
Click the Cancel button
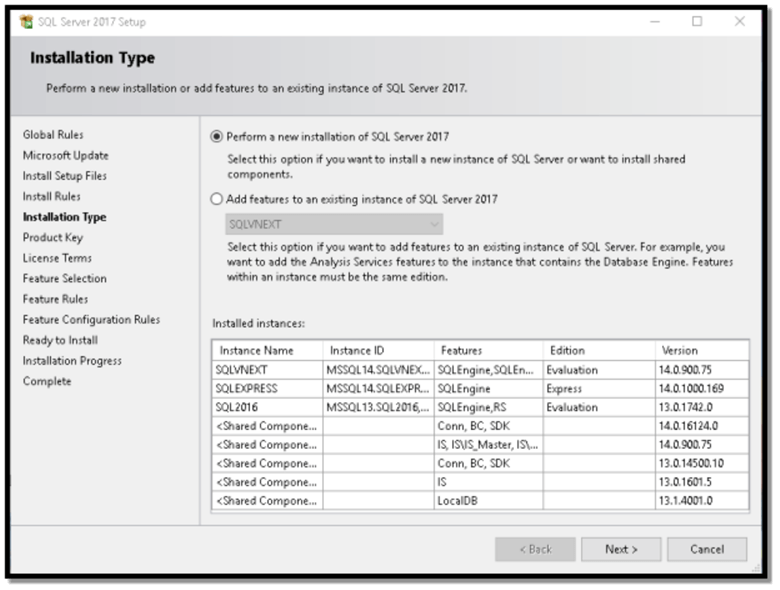(x=707, y=549)
